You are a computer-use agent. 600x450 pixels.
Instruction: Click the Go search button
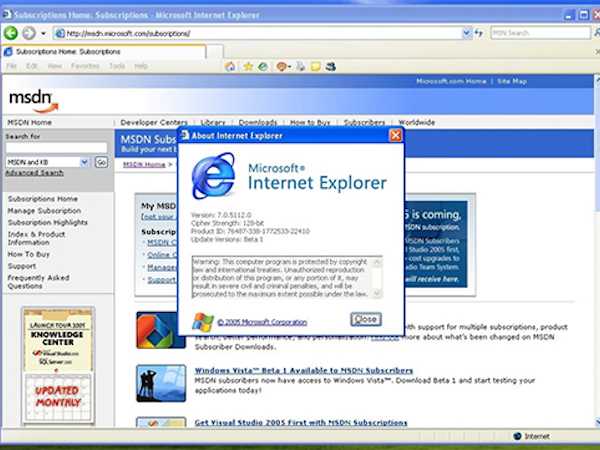[x=101, y=162]
